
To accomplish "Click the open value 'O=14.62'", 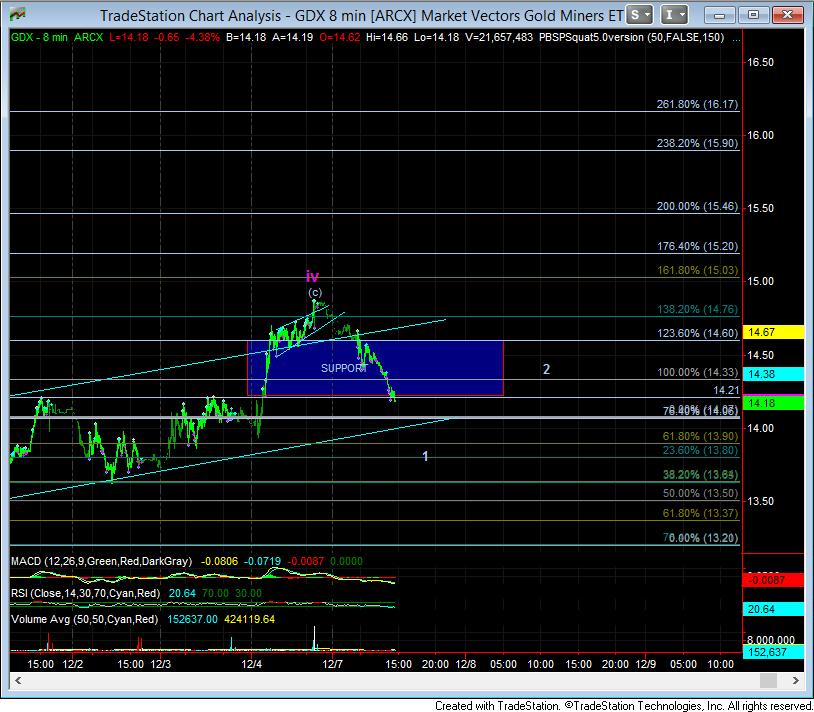I will (x=340, y=37).
